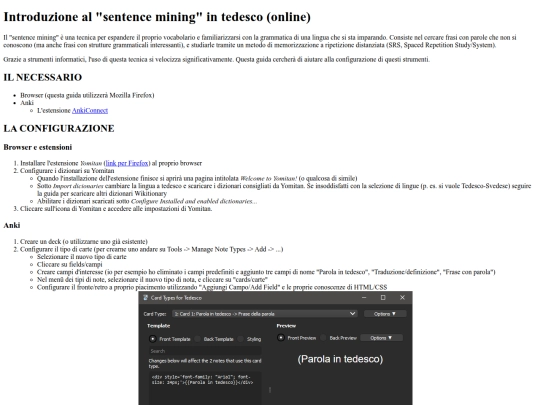
Task: Click the "(Parola in tedesco)" preview text
Action: pos(340,359)
